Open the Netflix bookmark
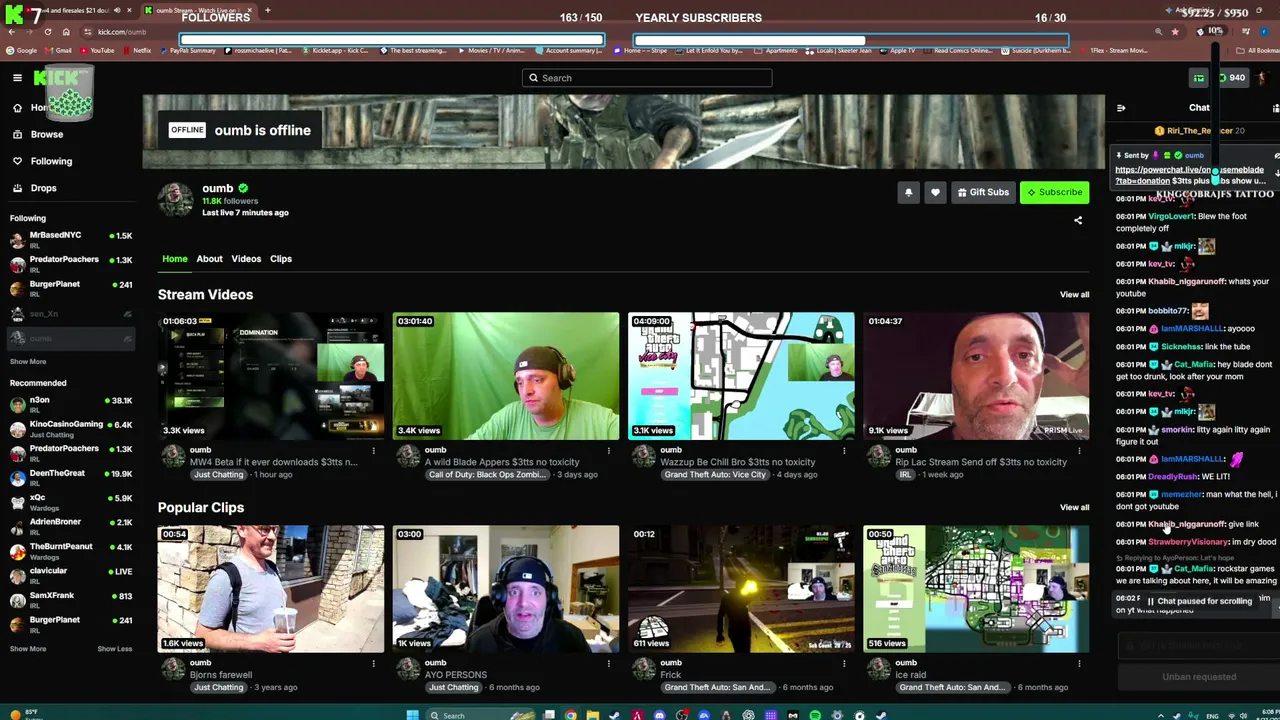 (x=136, y=50)
